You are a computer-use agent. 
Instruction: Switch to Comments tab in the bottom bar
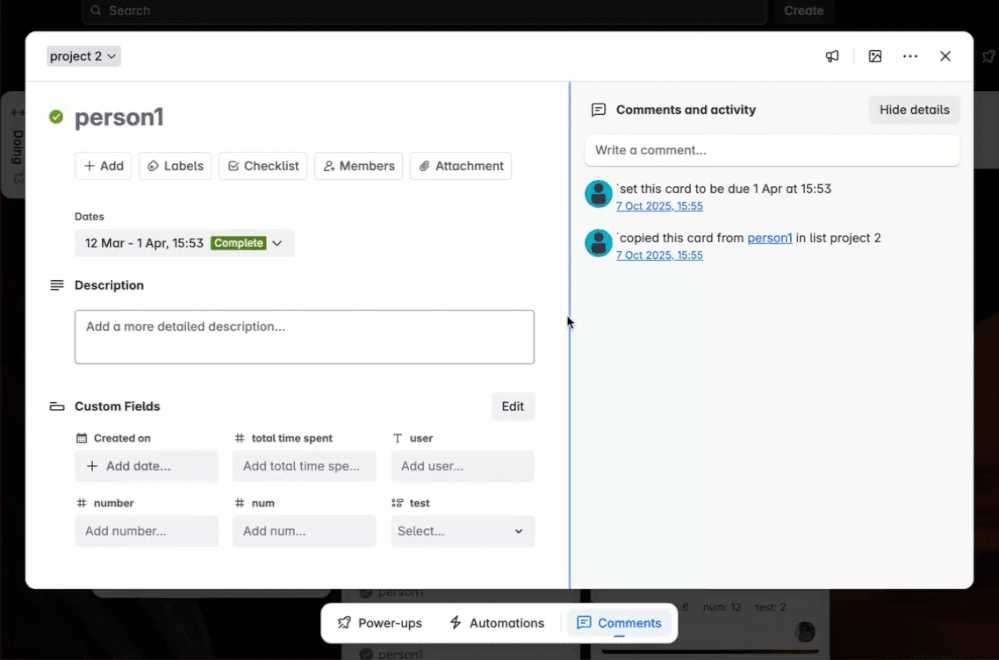click(x=619, y=623)
